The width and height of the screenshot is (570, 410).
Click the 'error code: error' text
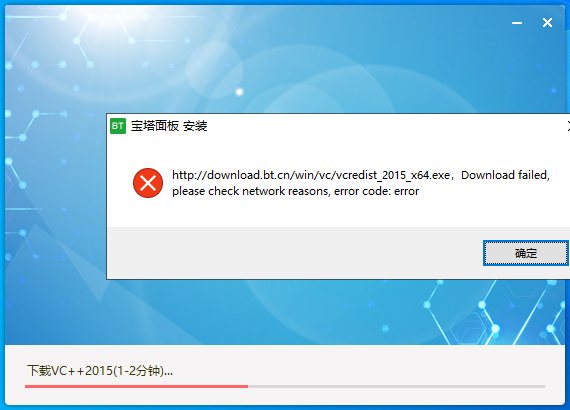point(376,191)
